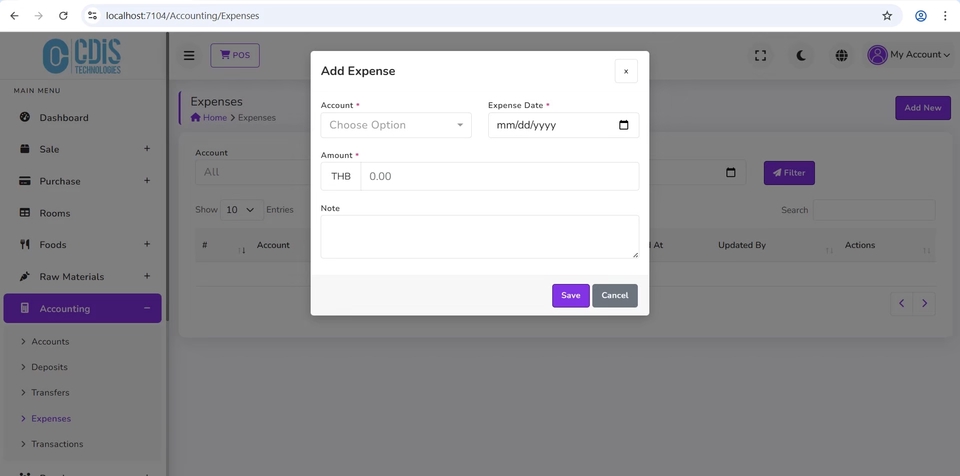This screenshot has height=476, width=960.
Task: Bookmark this page with star icon
Action: pos(887,16)
